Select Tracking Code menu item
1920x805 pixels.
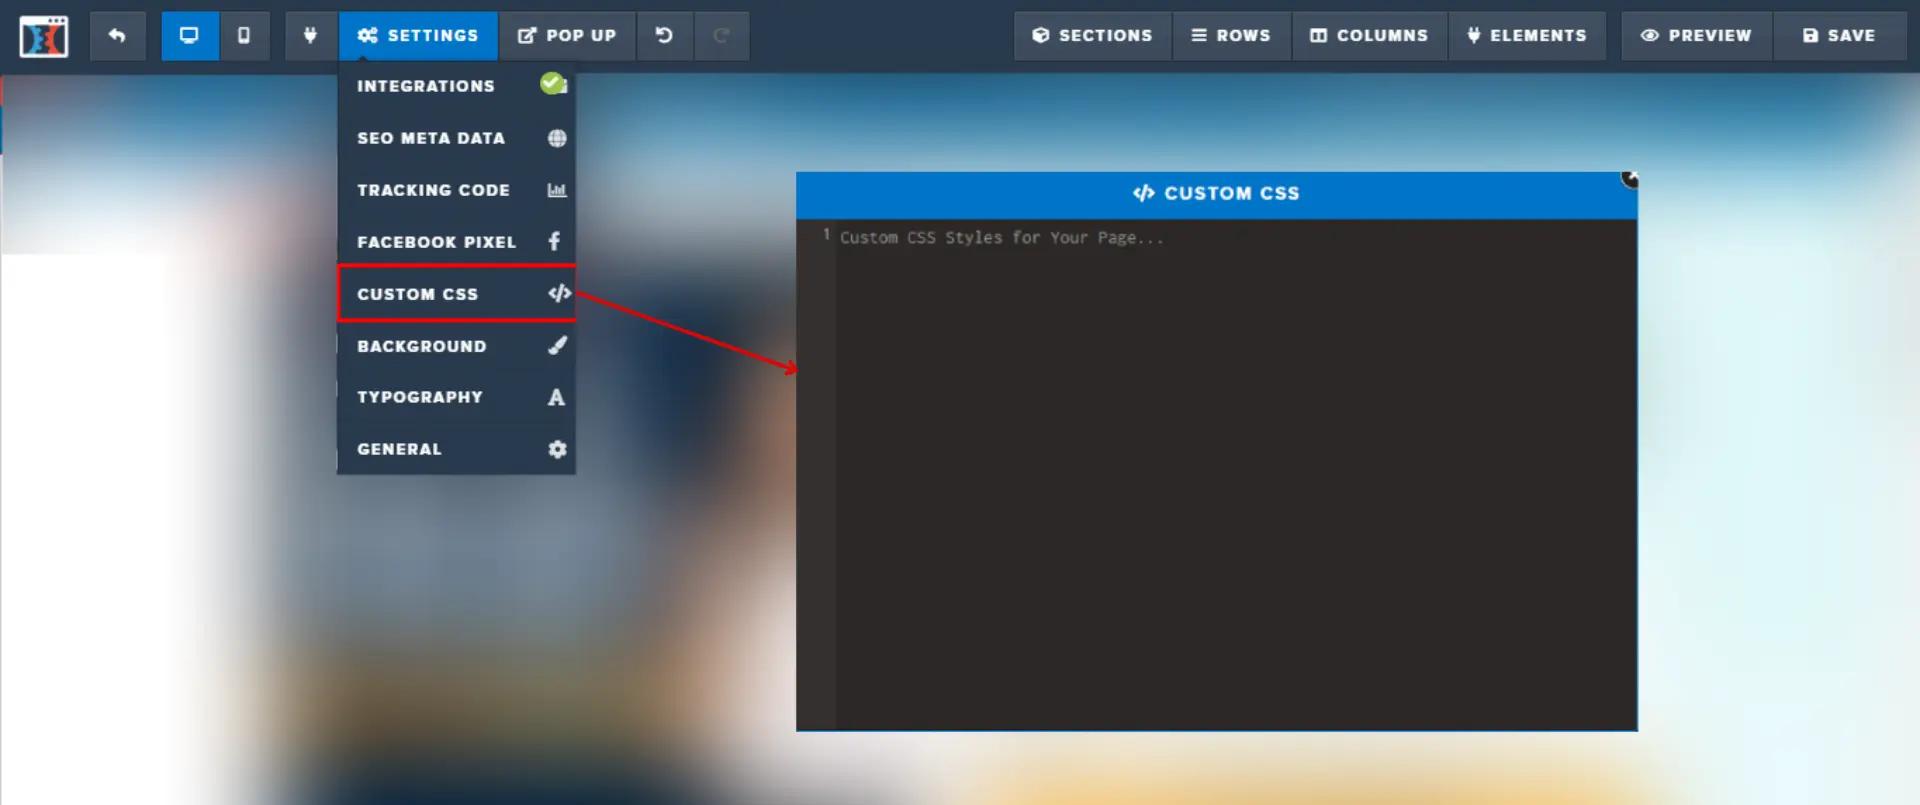tap(456, 190)
